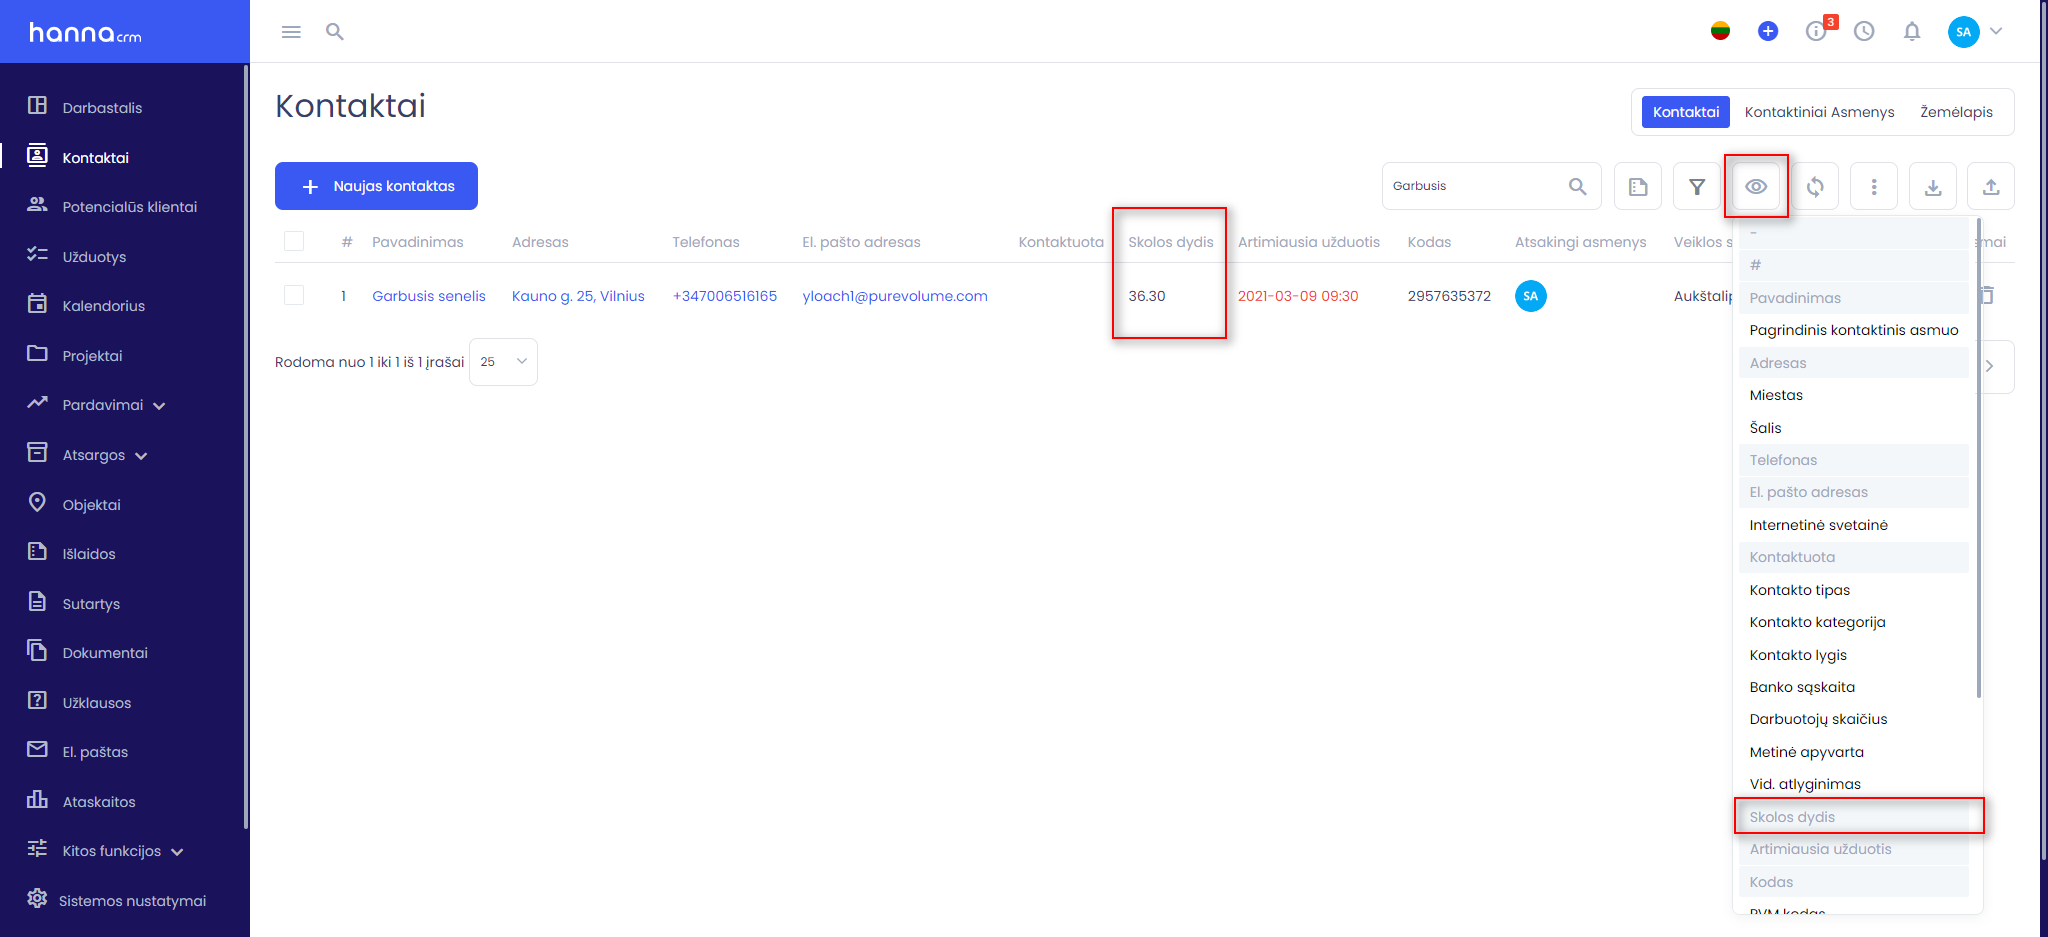Toggle the Kontakto lygis column option
The image size is (2048, 937).
pyautogui.click(x=1854, y=655)
